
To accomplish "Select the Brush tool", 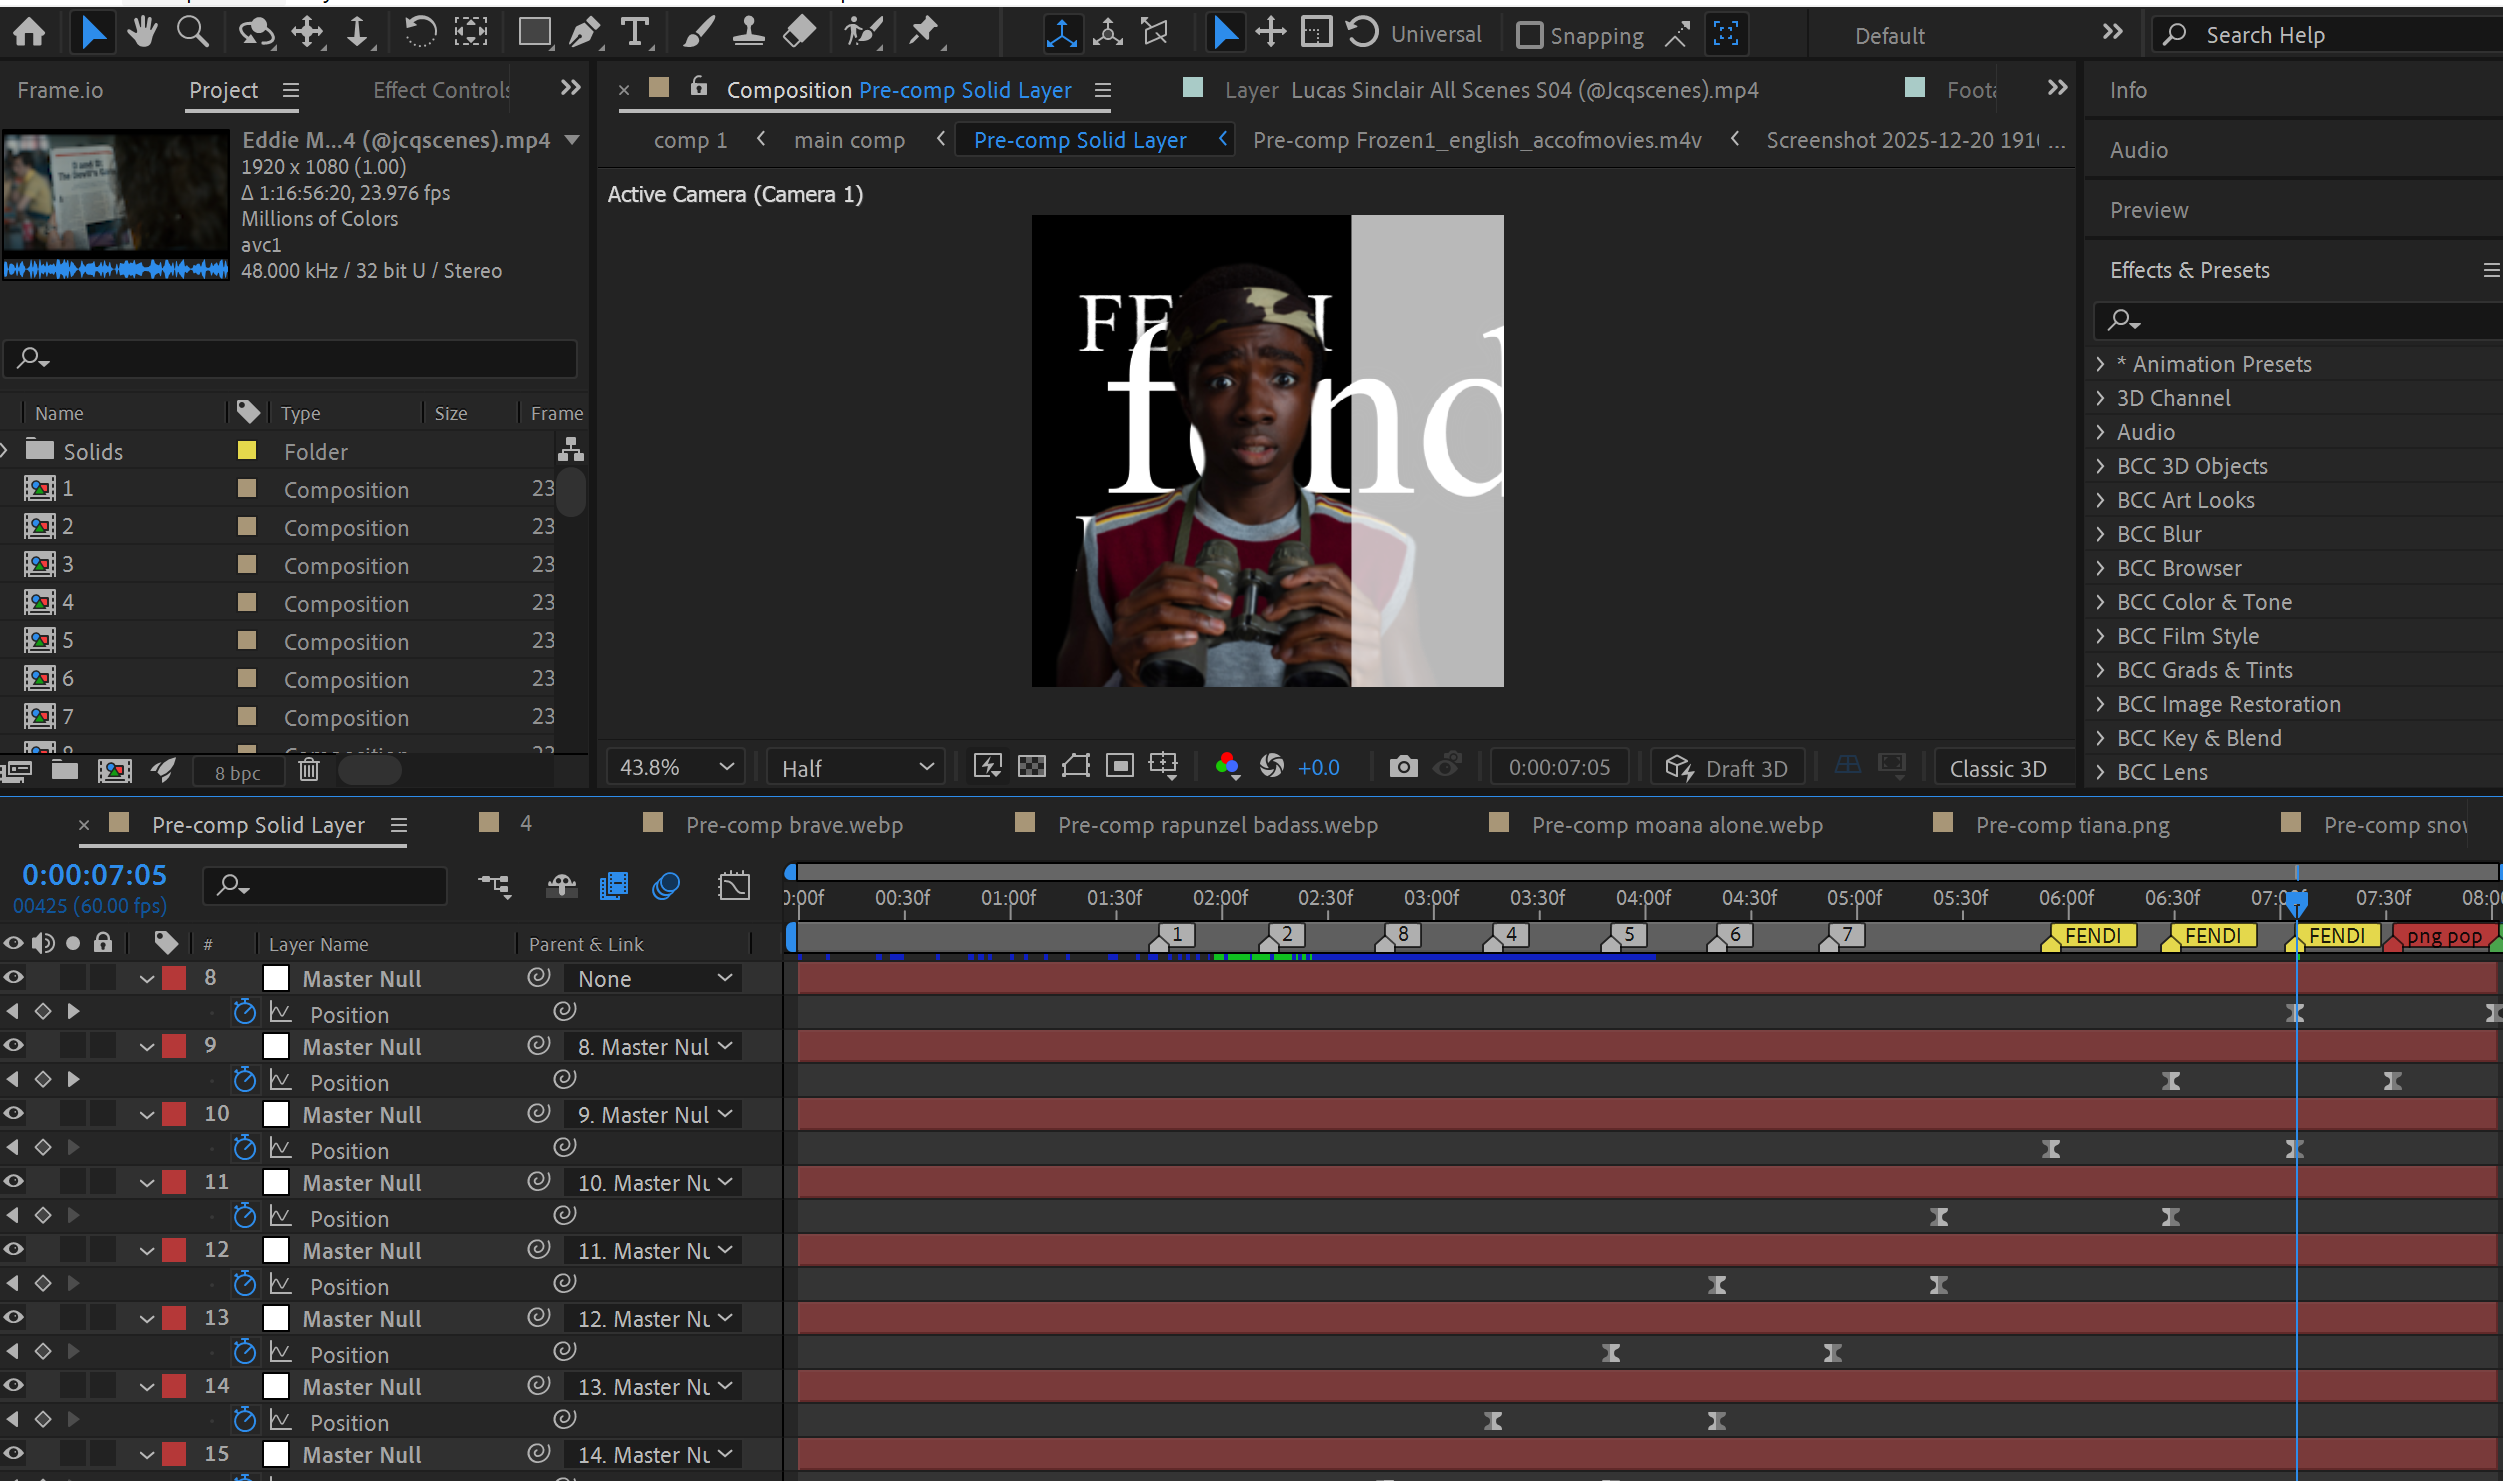I will tap(699, 33).
